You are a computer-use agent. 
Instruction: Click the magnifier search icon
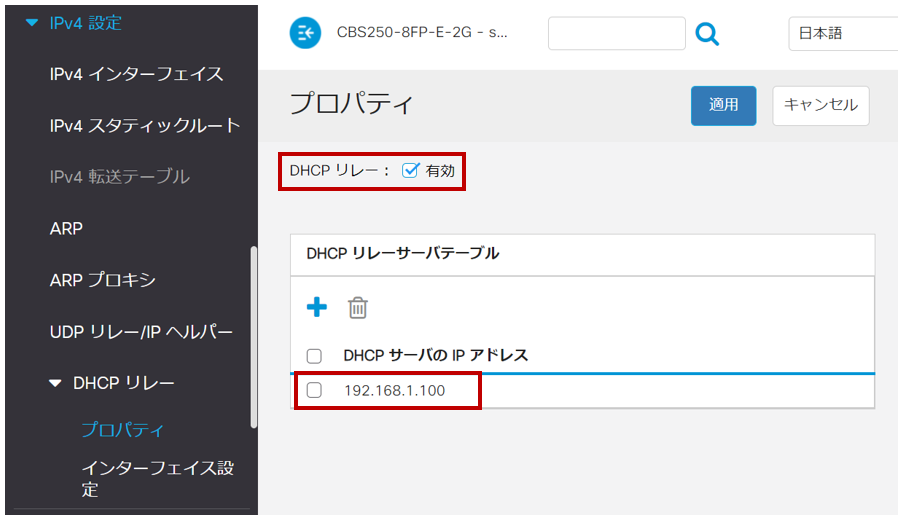[707, 34]
